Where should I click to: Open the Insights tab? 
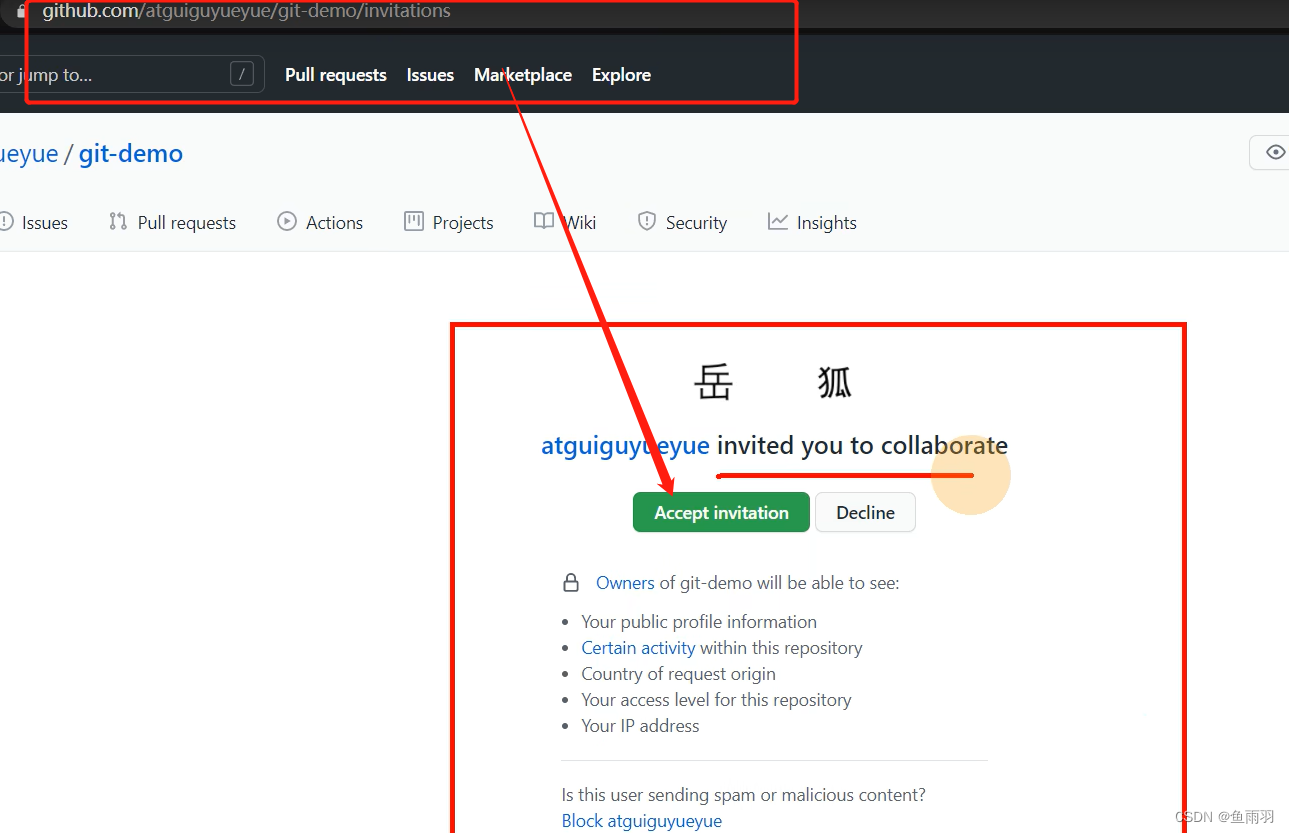[x=812, y=222]
